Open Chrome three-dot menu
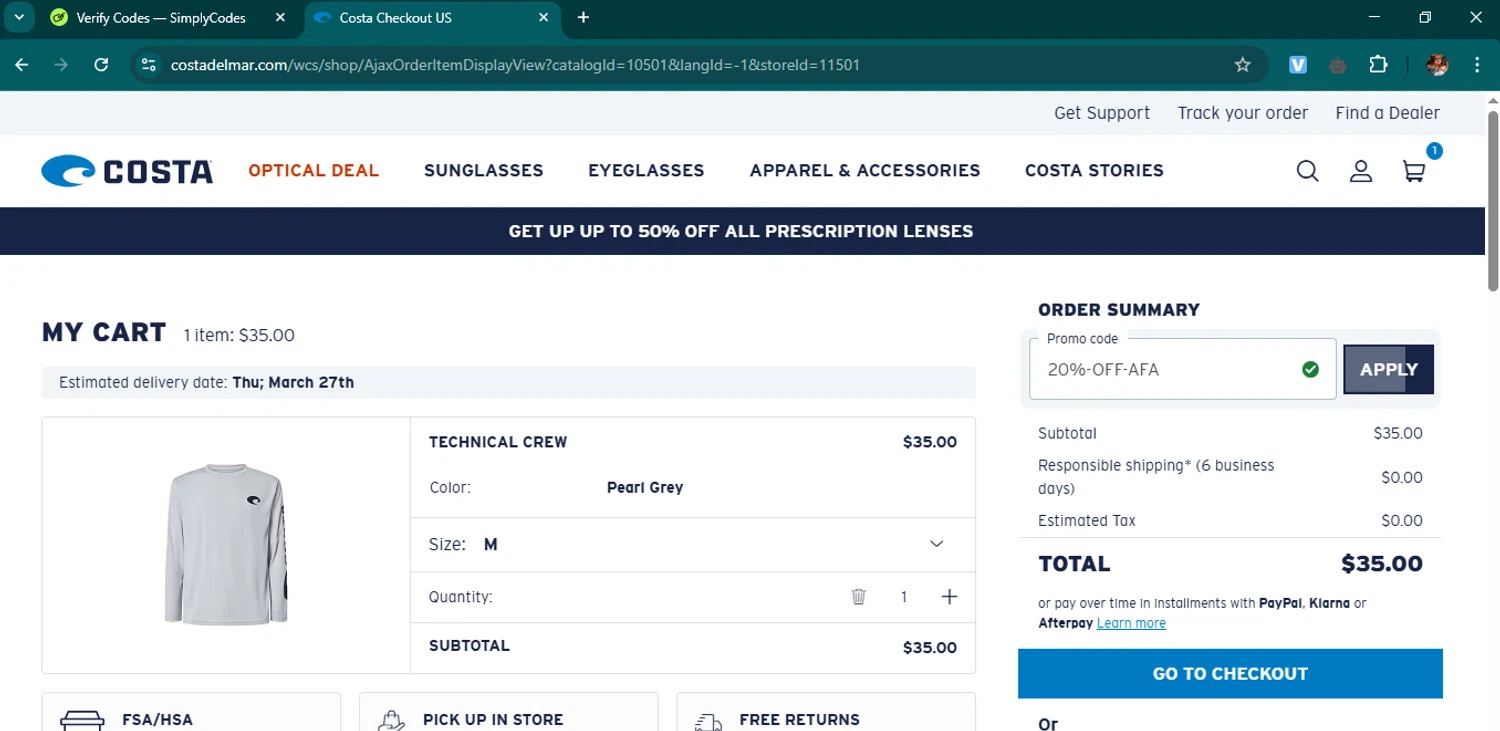1500x731 pixels. click(x=1477, y=65)
